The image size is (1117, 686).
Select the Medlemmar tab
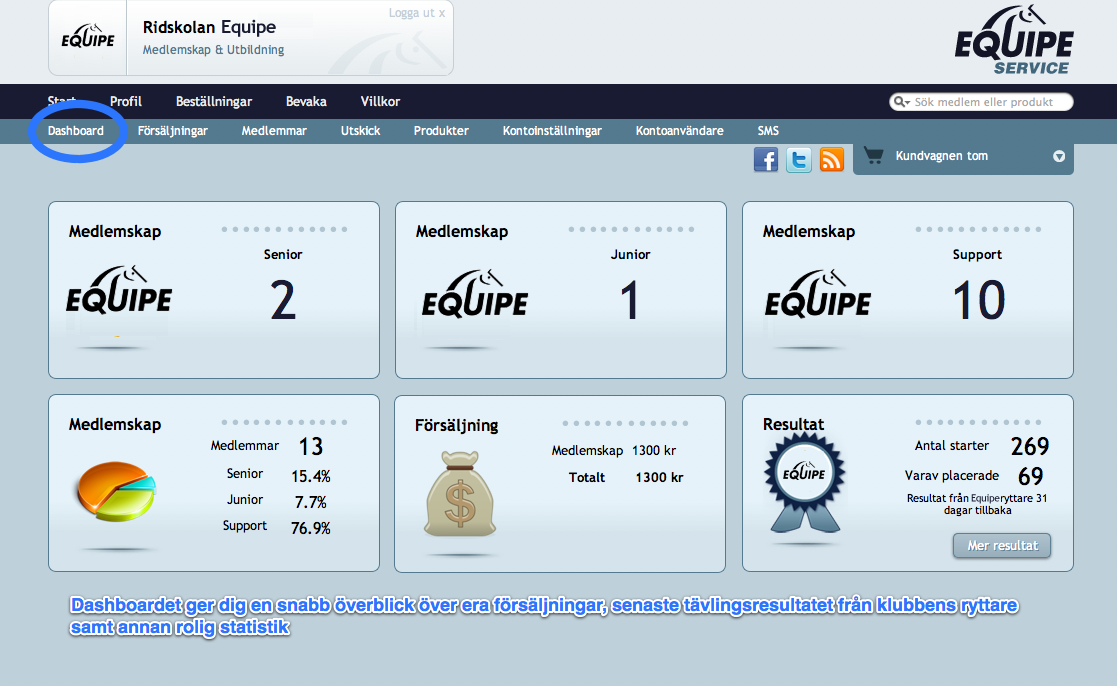(274, 130)
